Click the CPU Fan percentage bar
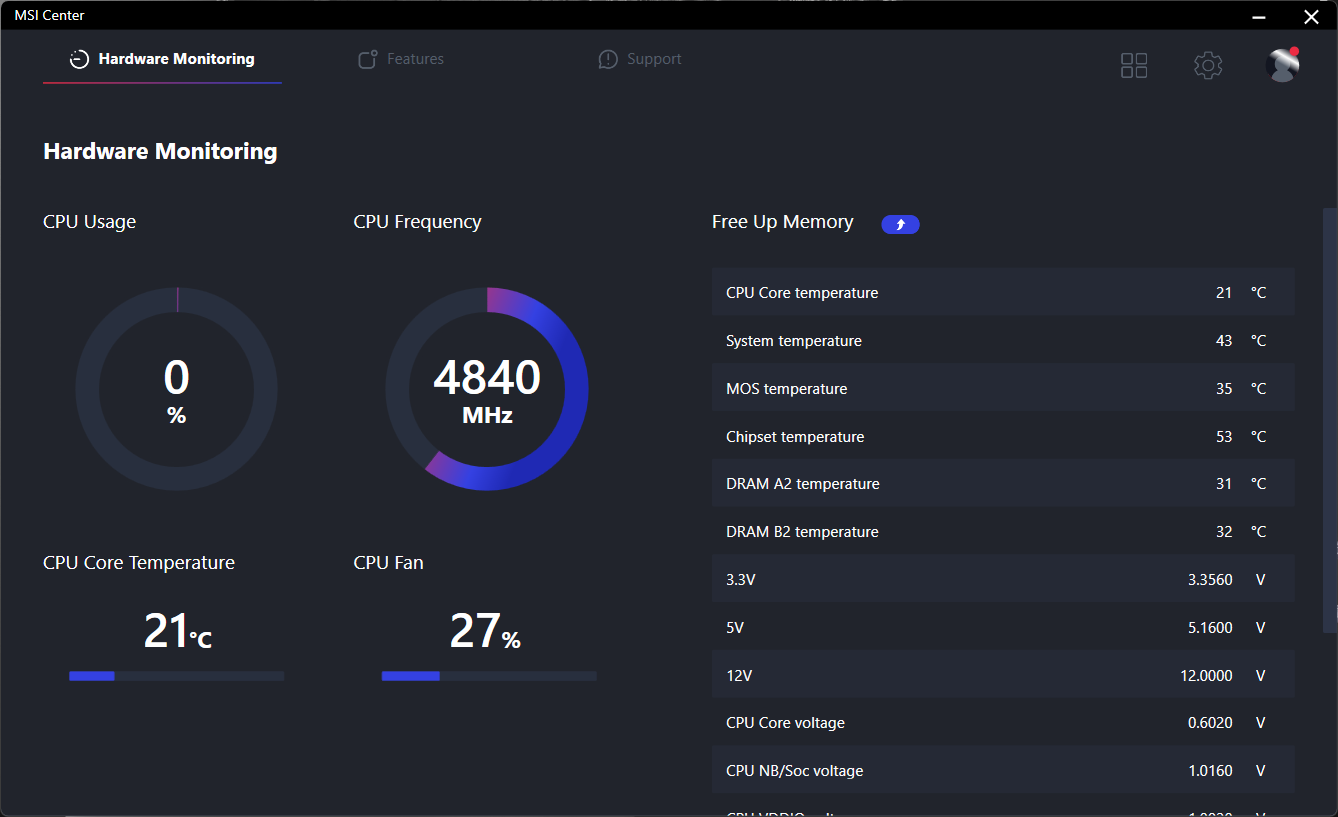This screenshot has width=1338, height=817. 489,676
